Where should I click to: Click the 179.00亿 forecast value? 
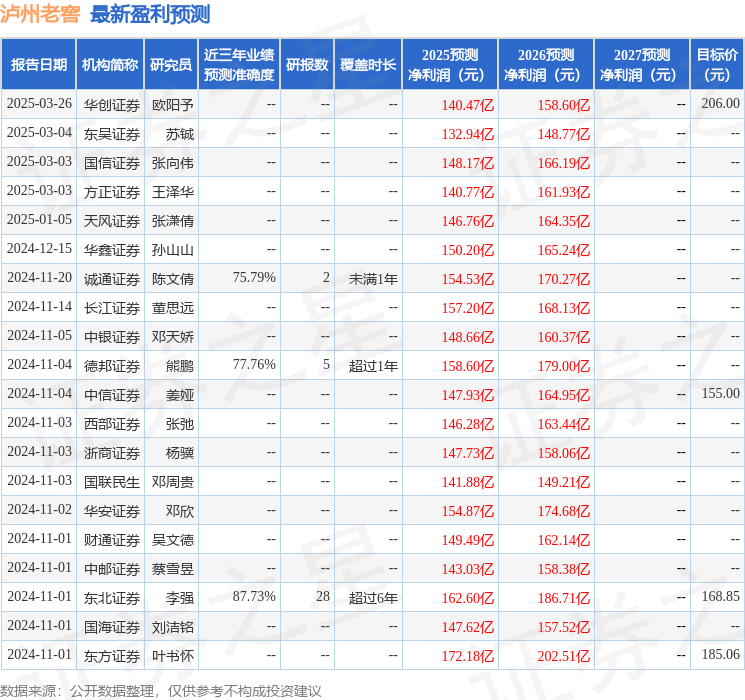[564, 366]
